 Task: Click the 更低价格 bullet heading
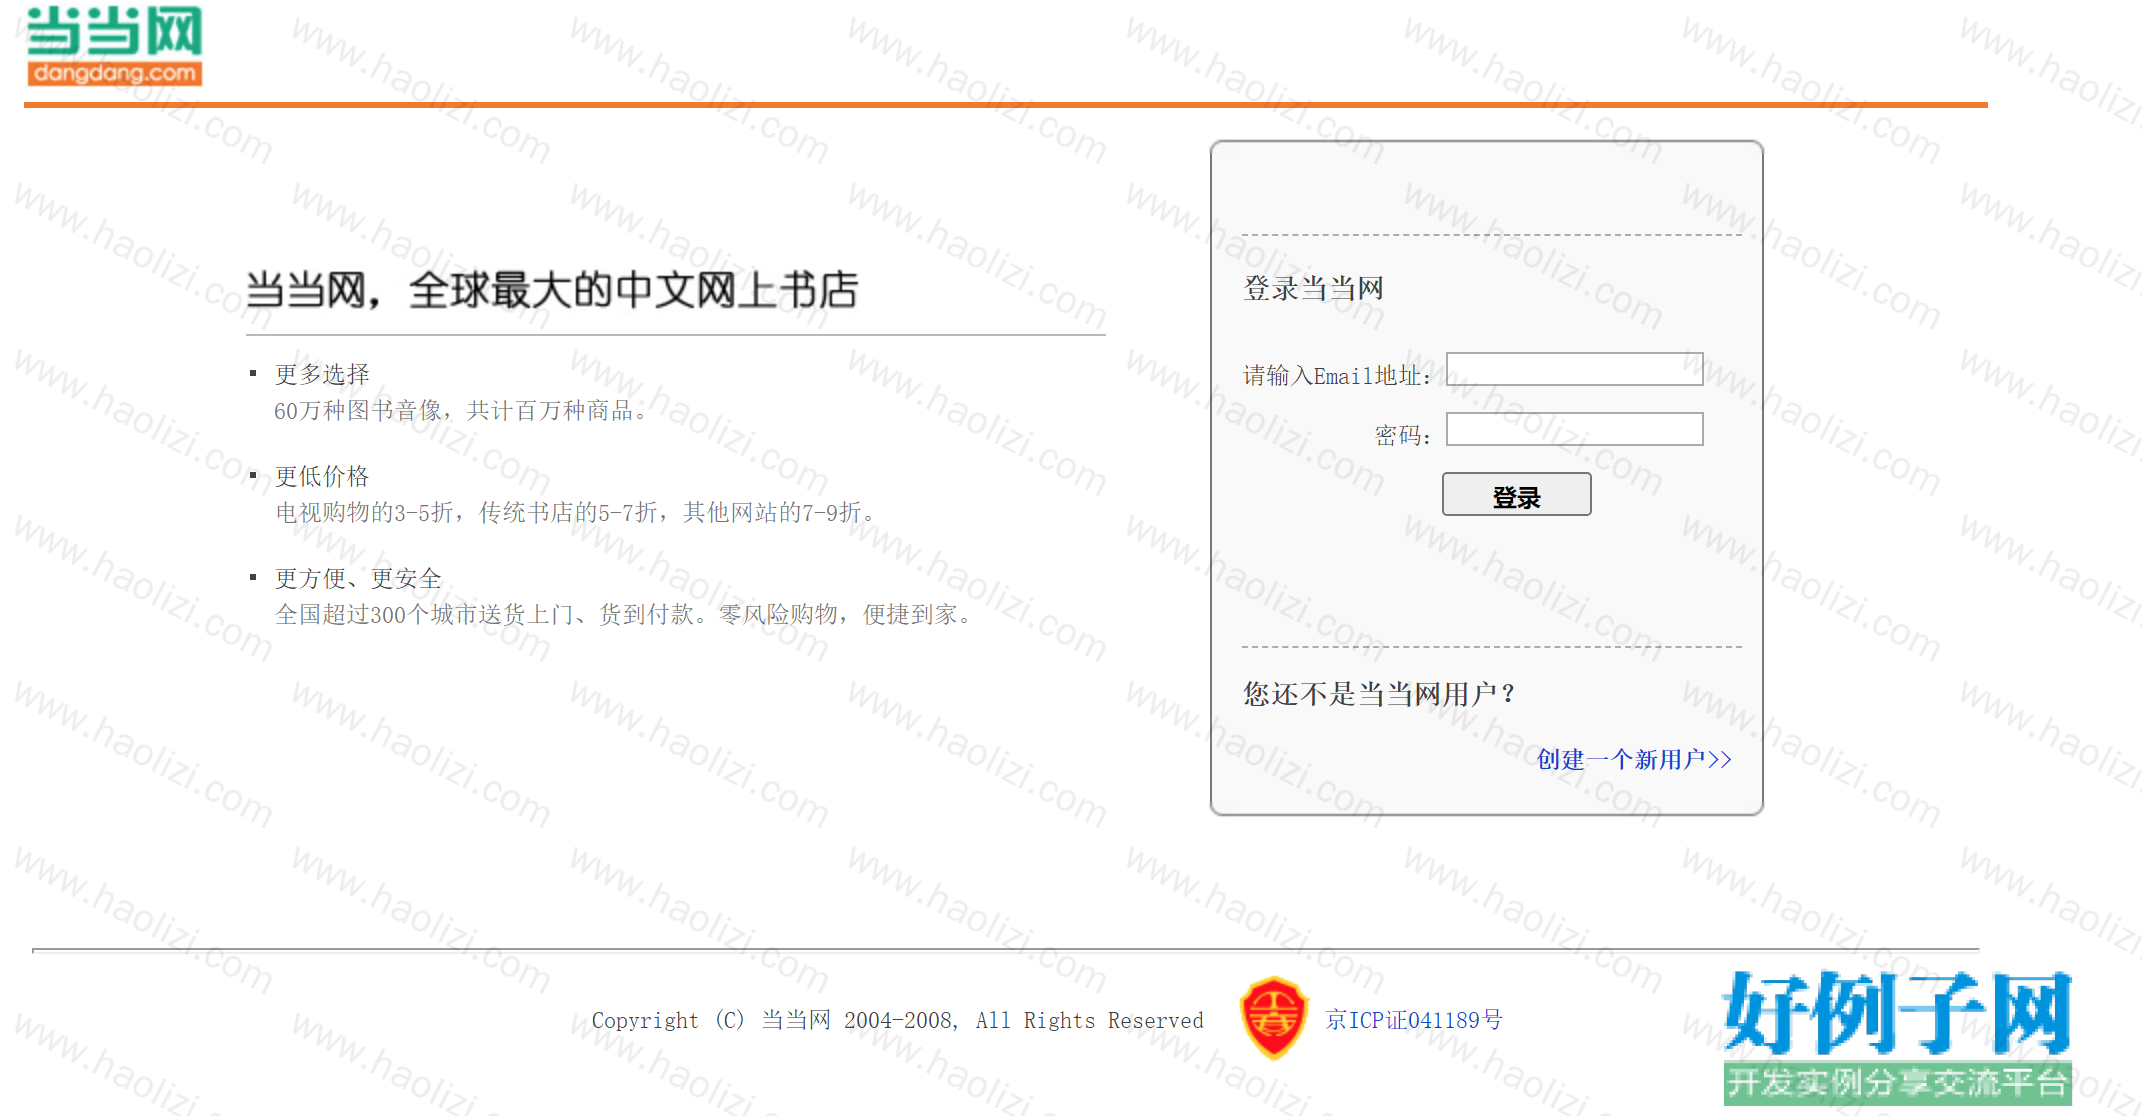(x=322, y=476)
